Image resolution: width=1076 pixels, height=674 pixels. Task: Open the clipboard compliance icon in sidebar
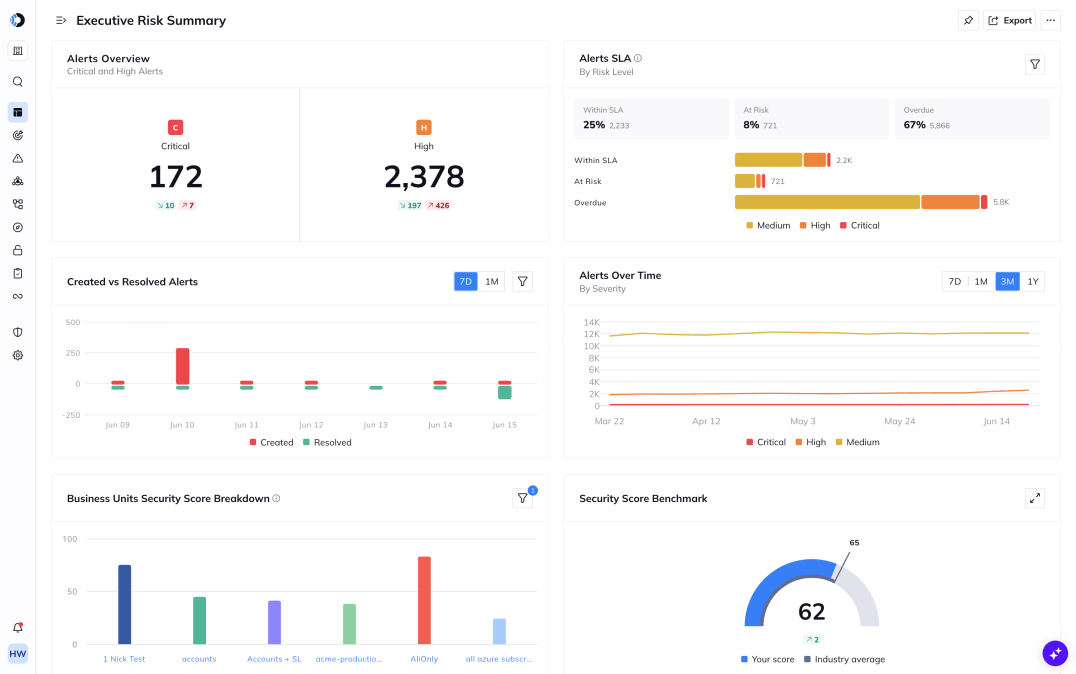(18, 273)
